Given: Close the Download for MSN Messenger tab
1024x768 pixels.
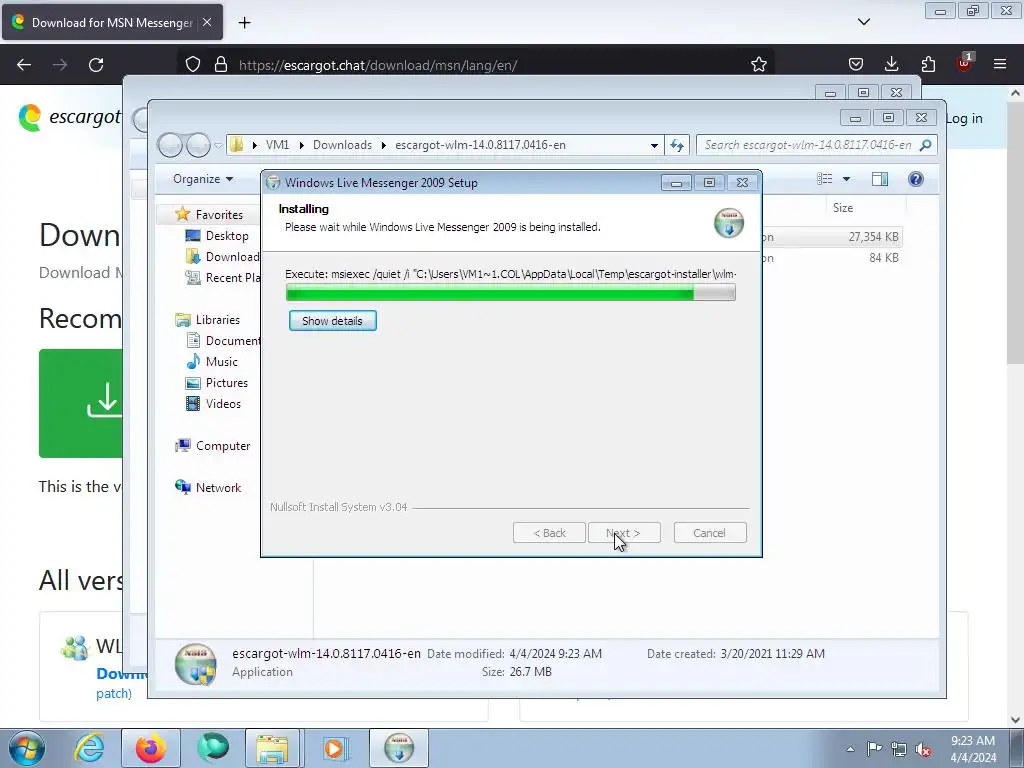Looking at the screenshot, I should (207, 22).
